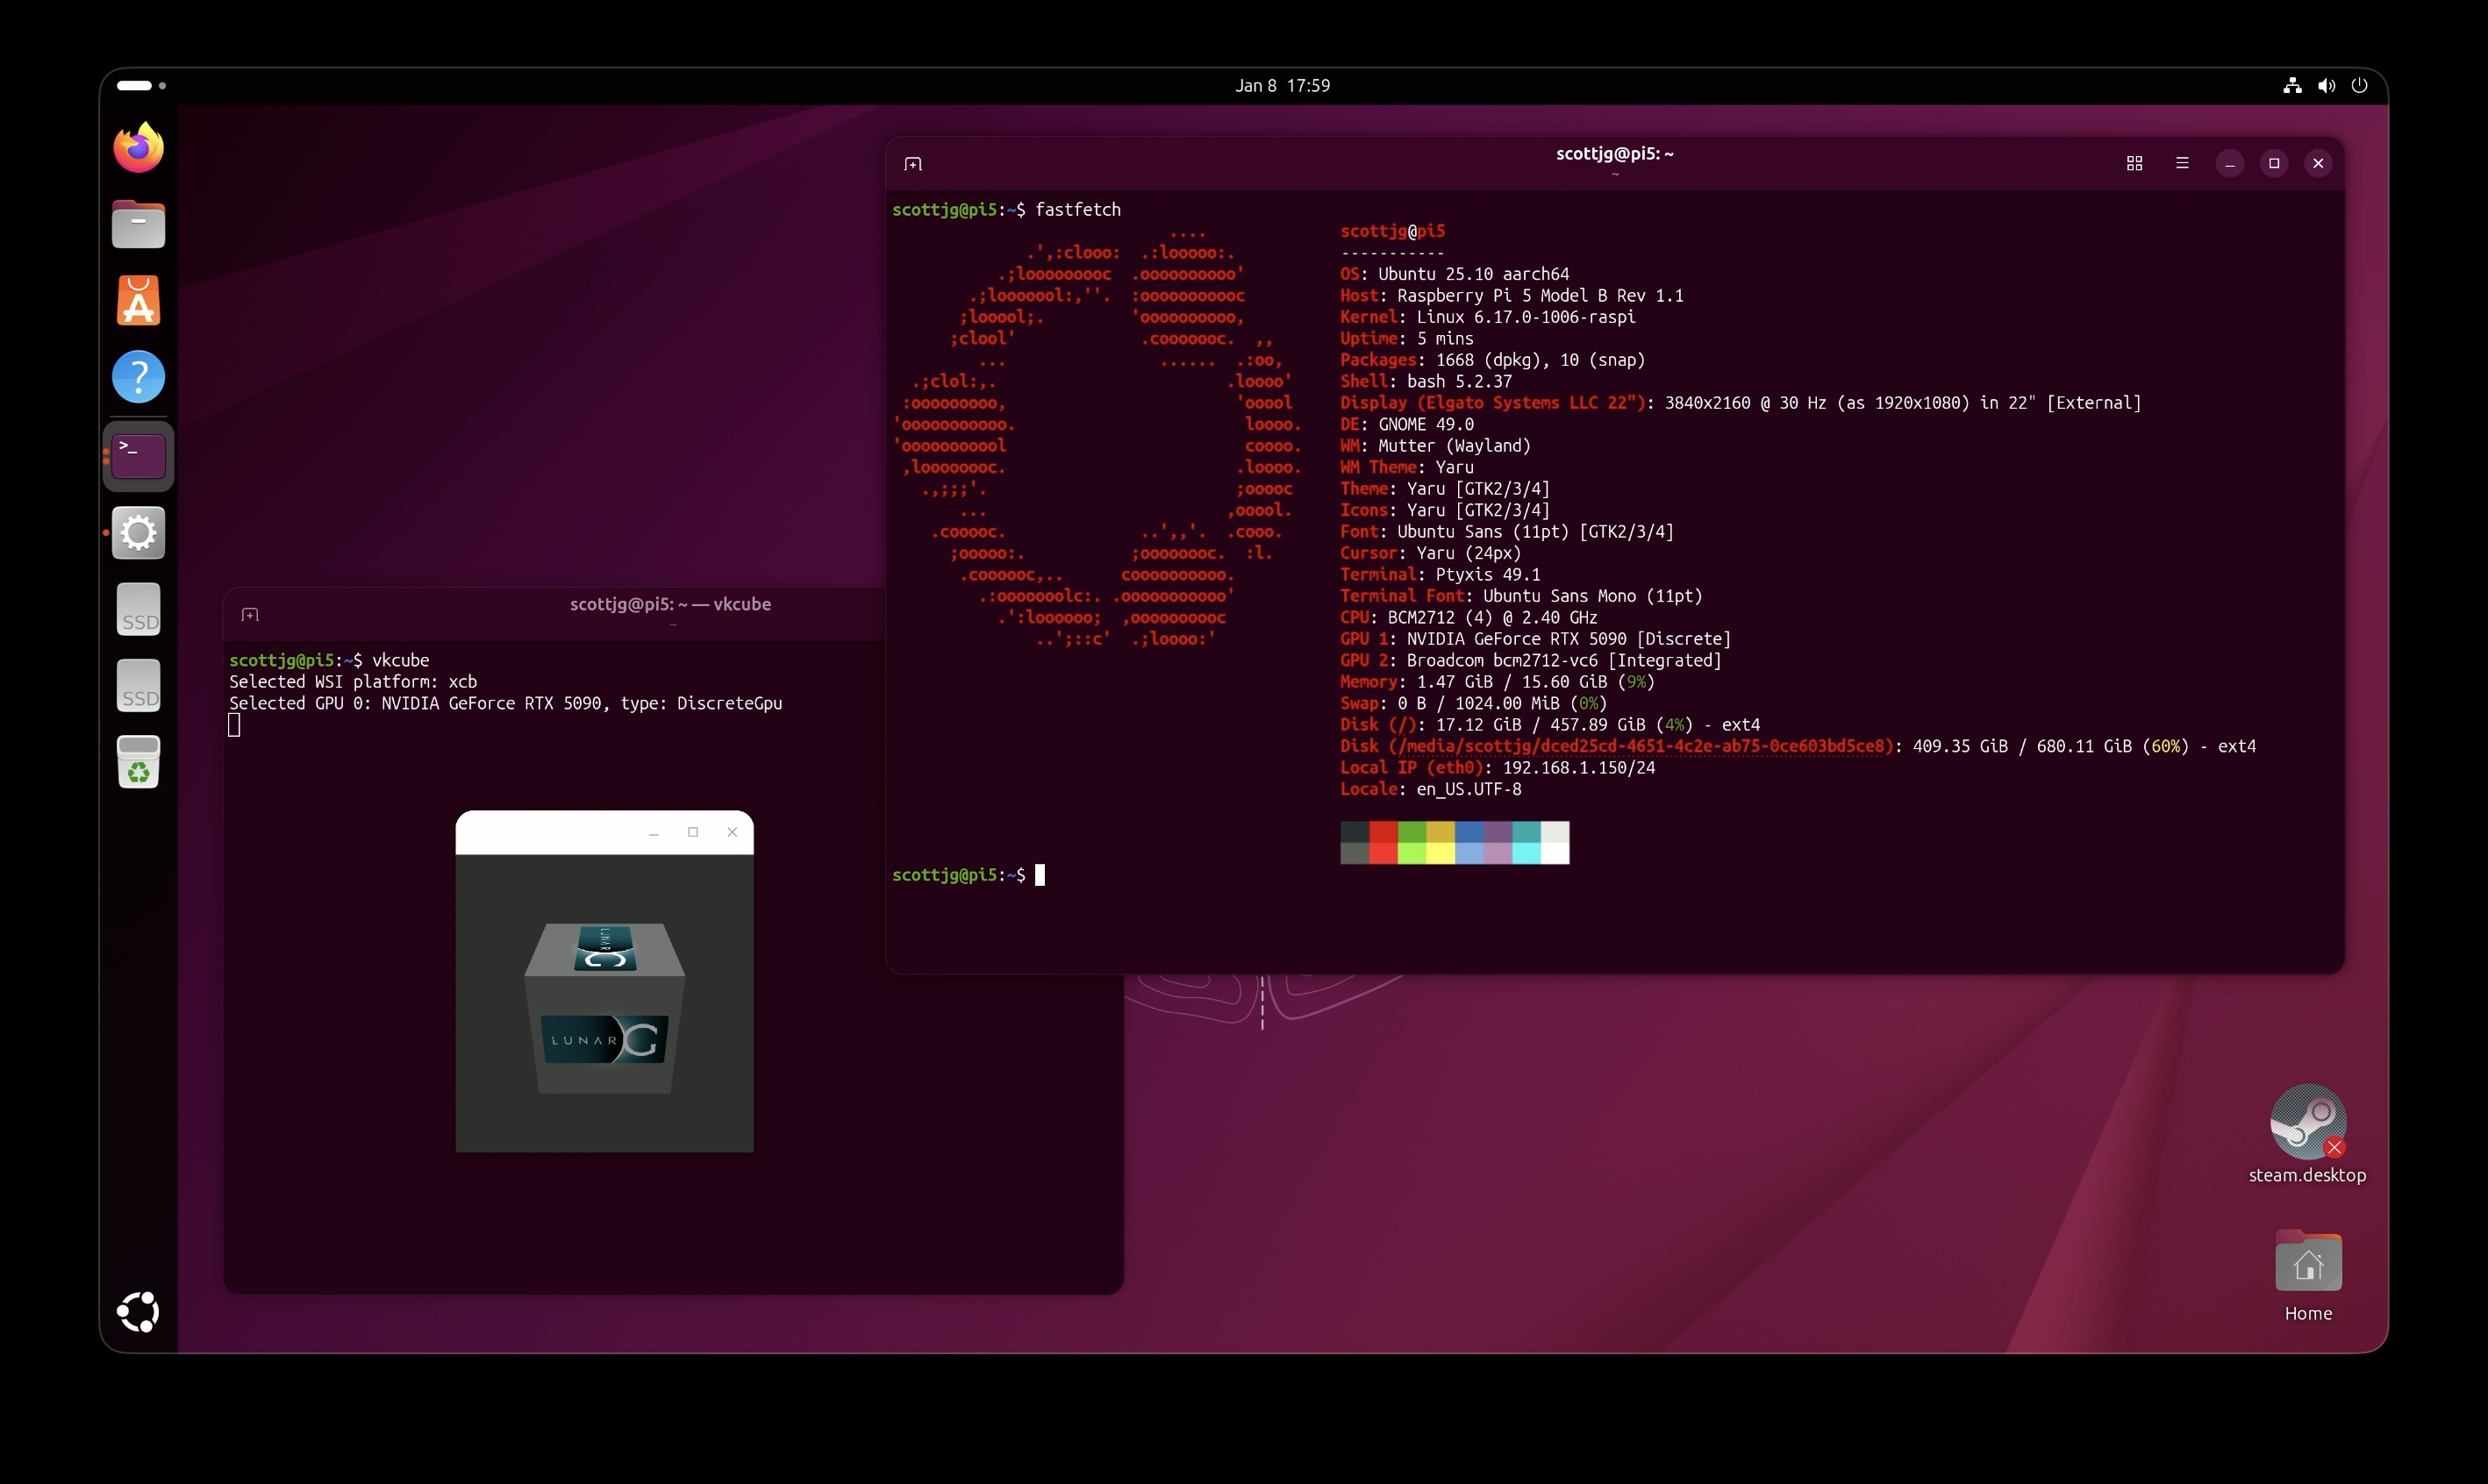Open the Files file manager from the dock
Screen dimensions: 2488x1484
138,224
